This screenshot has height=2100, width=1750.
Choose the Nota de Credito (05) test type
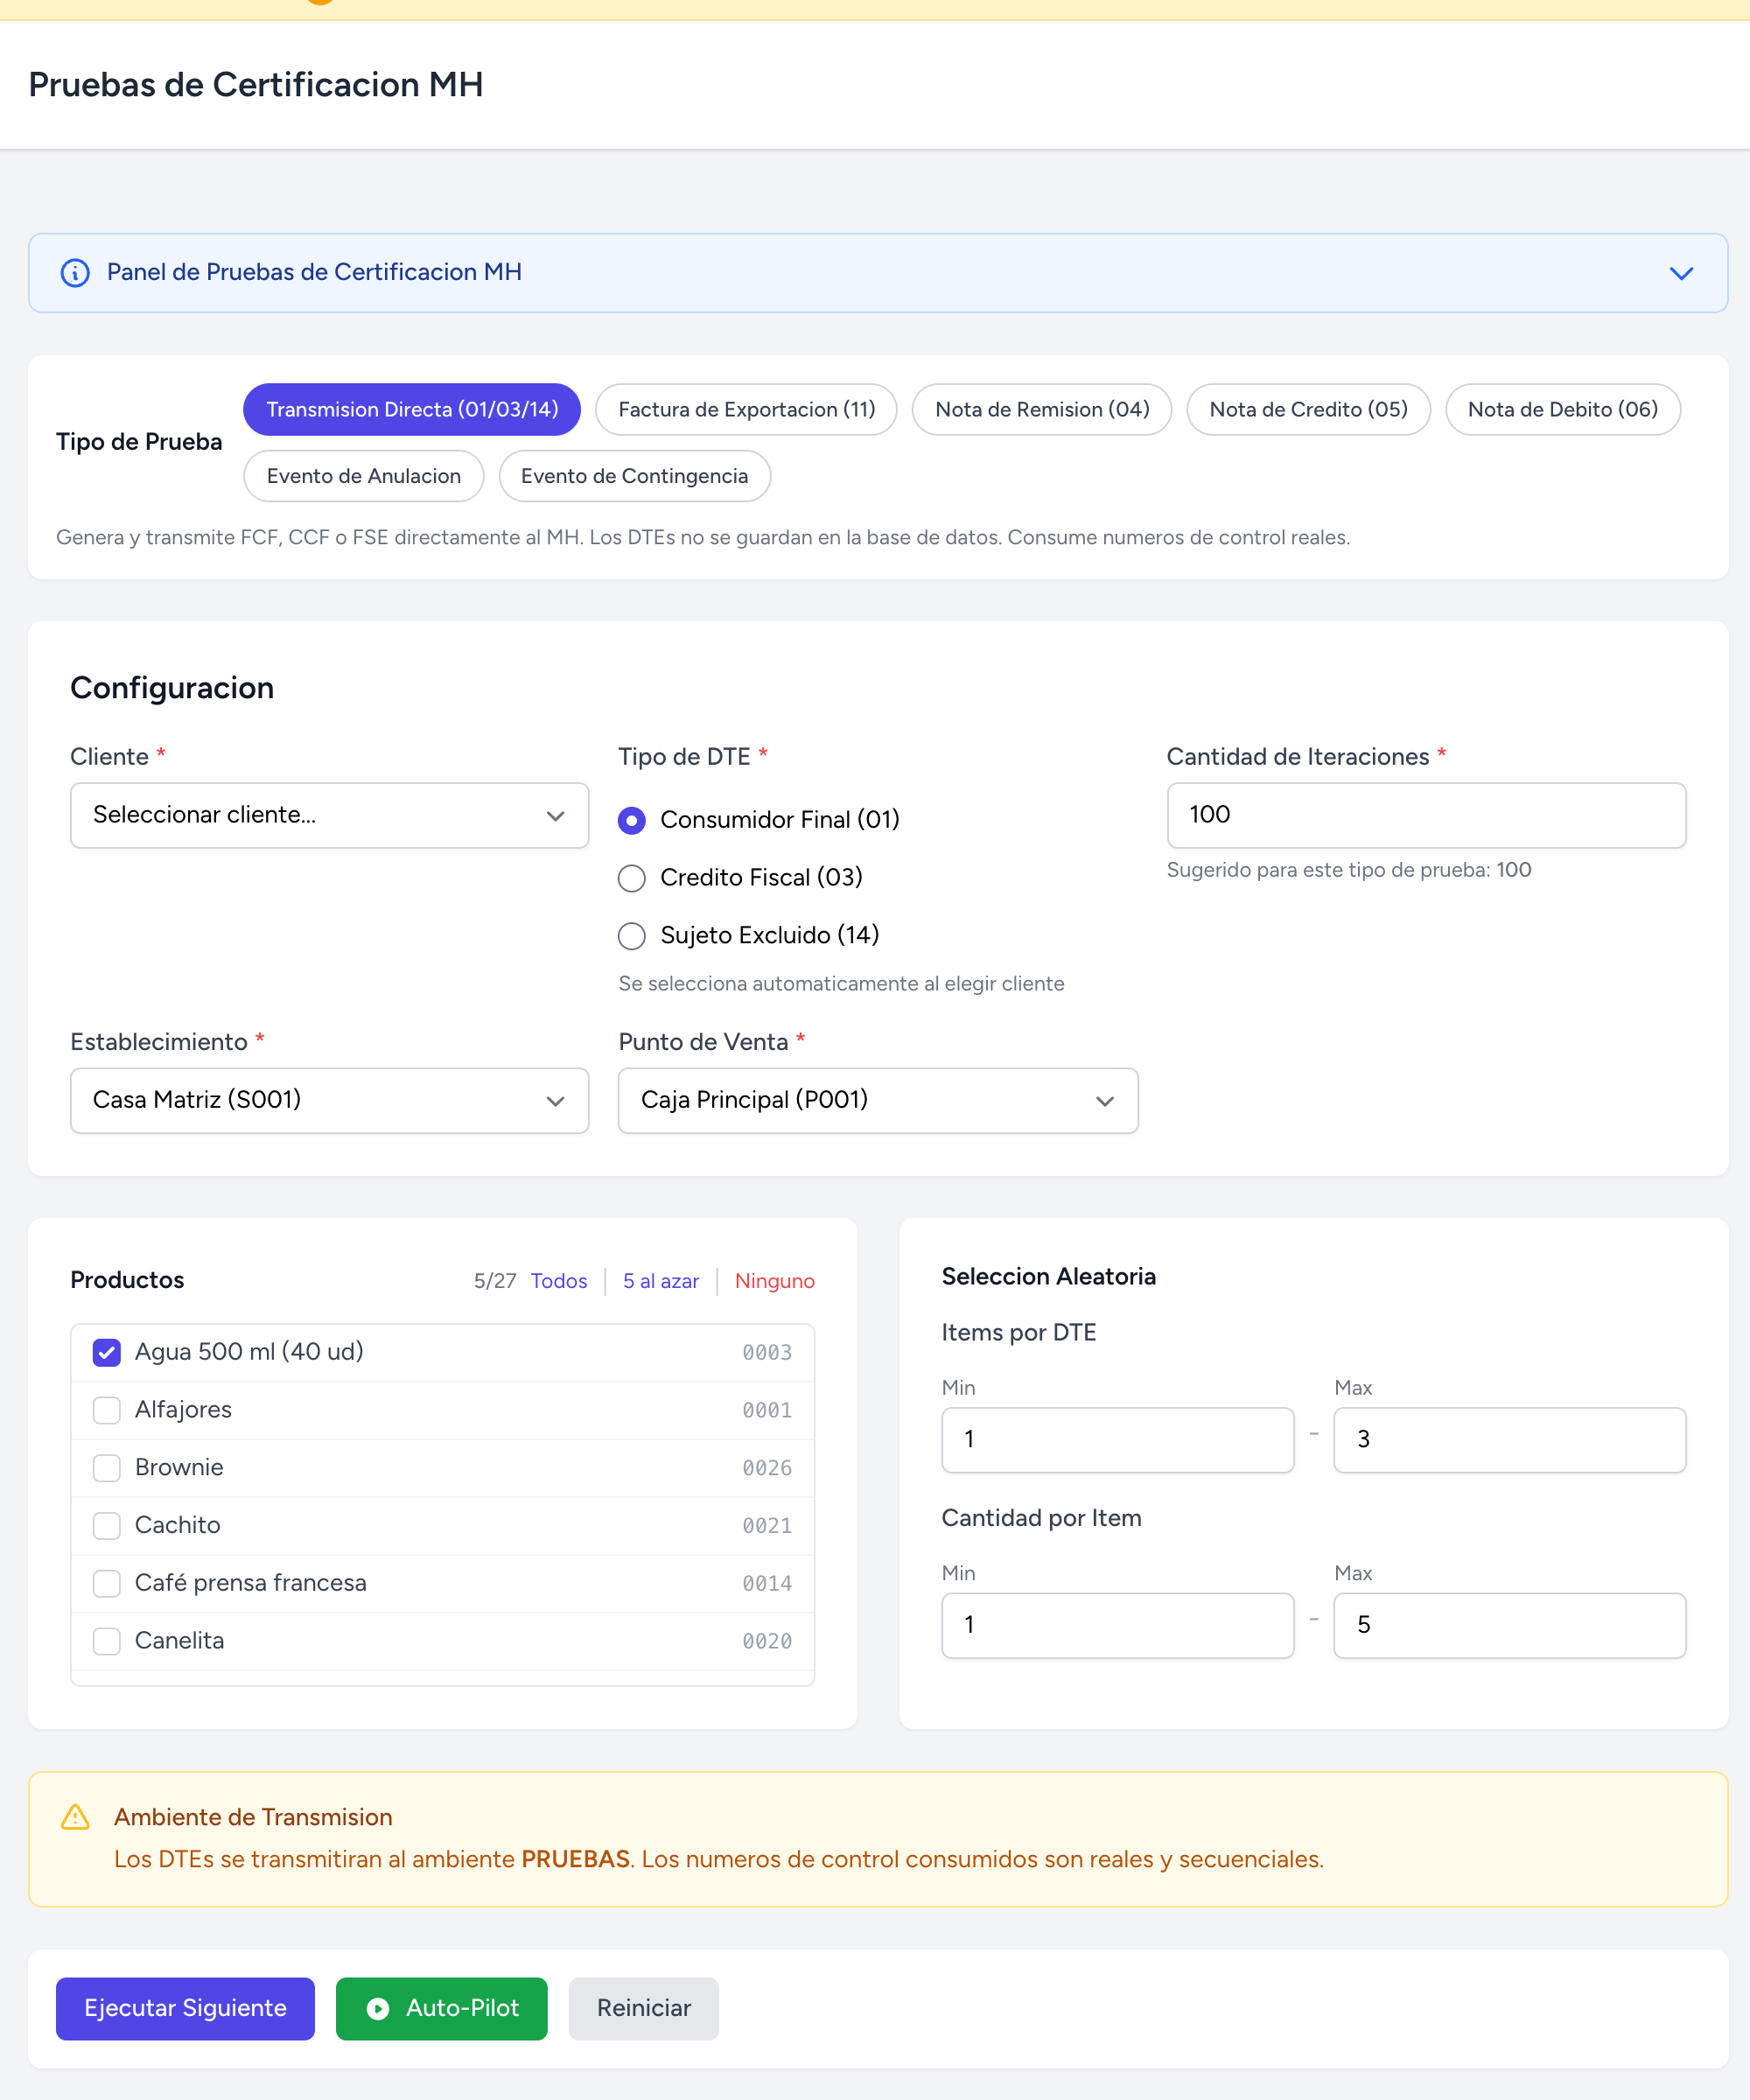(x=1308, y=409)
